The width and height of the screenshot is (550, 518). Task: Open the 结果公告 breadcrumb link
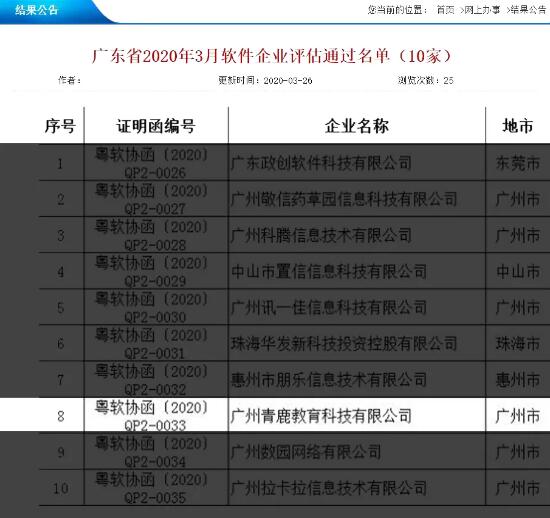pyautogui.click(x=529, y=10)
